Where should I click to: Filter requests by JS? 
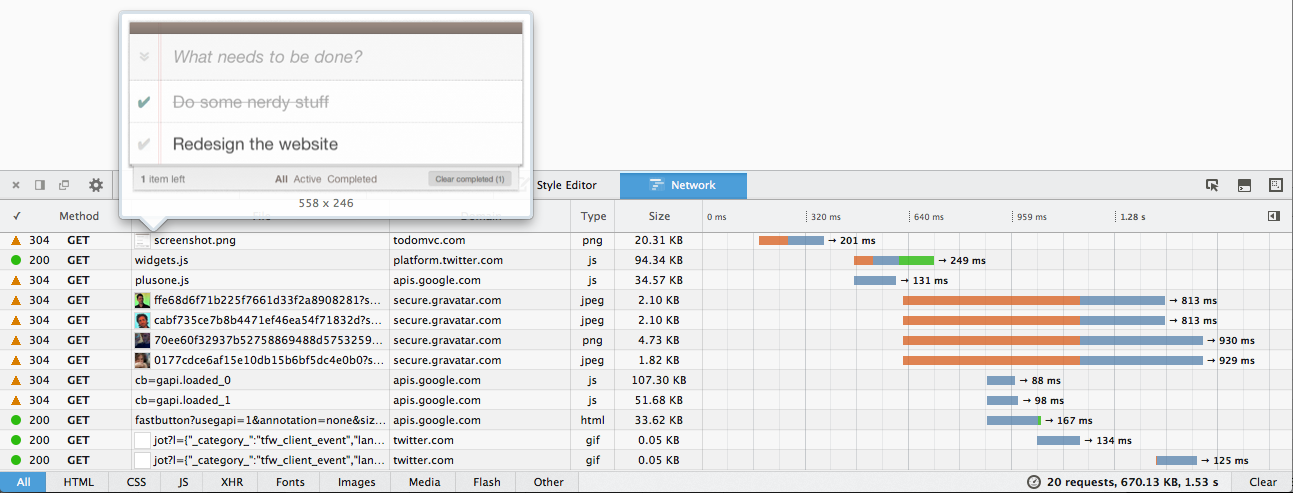183,482
